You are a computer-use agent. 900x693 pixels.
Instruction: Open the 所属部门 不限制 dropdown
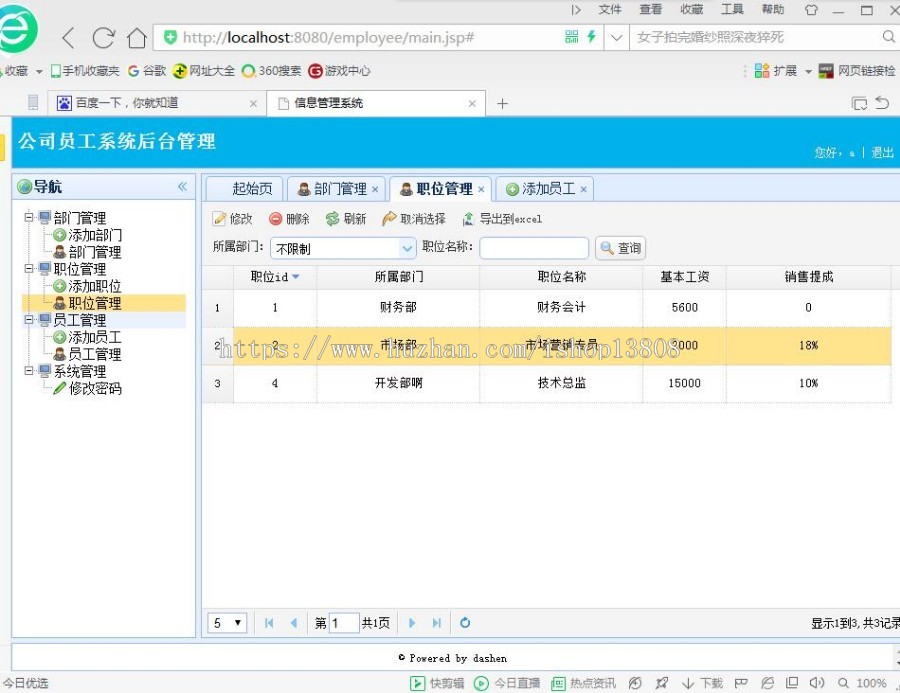(408, 247)
